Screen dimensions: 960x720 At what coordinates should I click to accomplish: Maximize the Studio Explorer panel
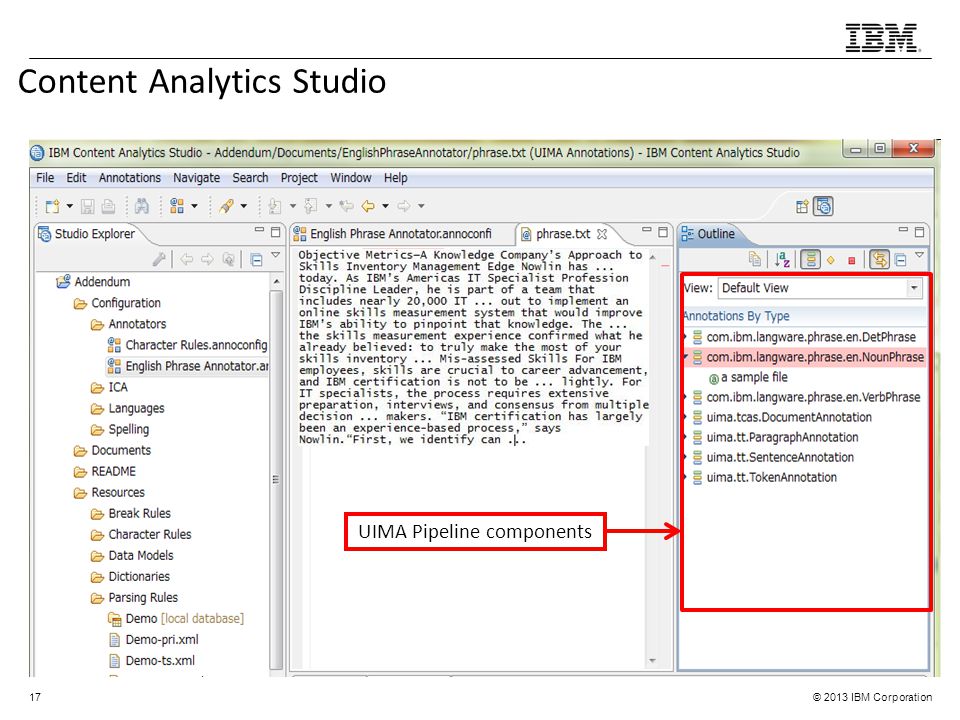[x=276, y=231]
